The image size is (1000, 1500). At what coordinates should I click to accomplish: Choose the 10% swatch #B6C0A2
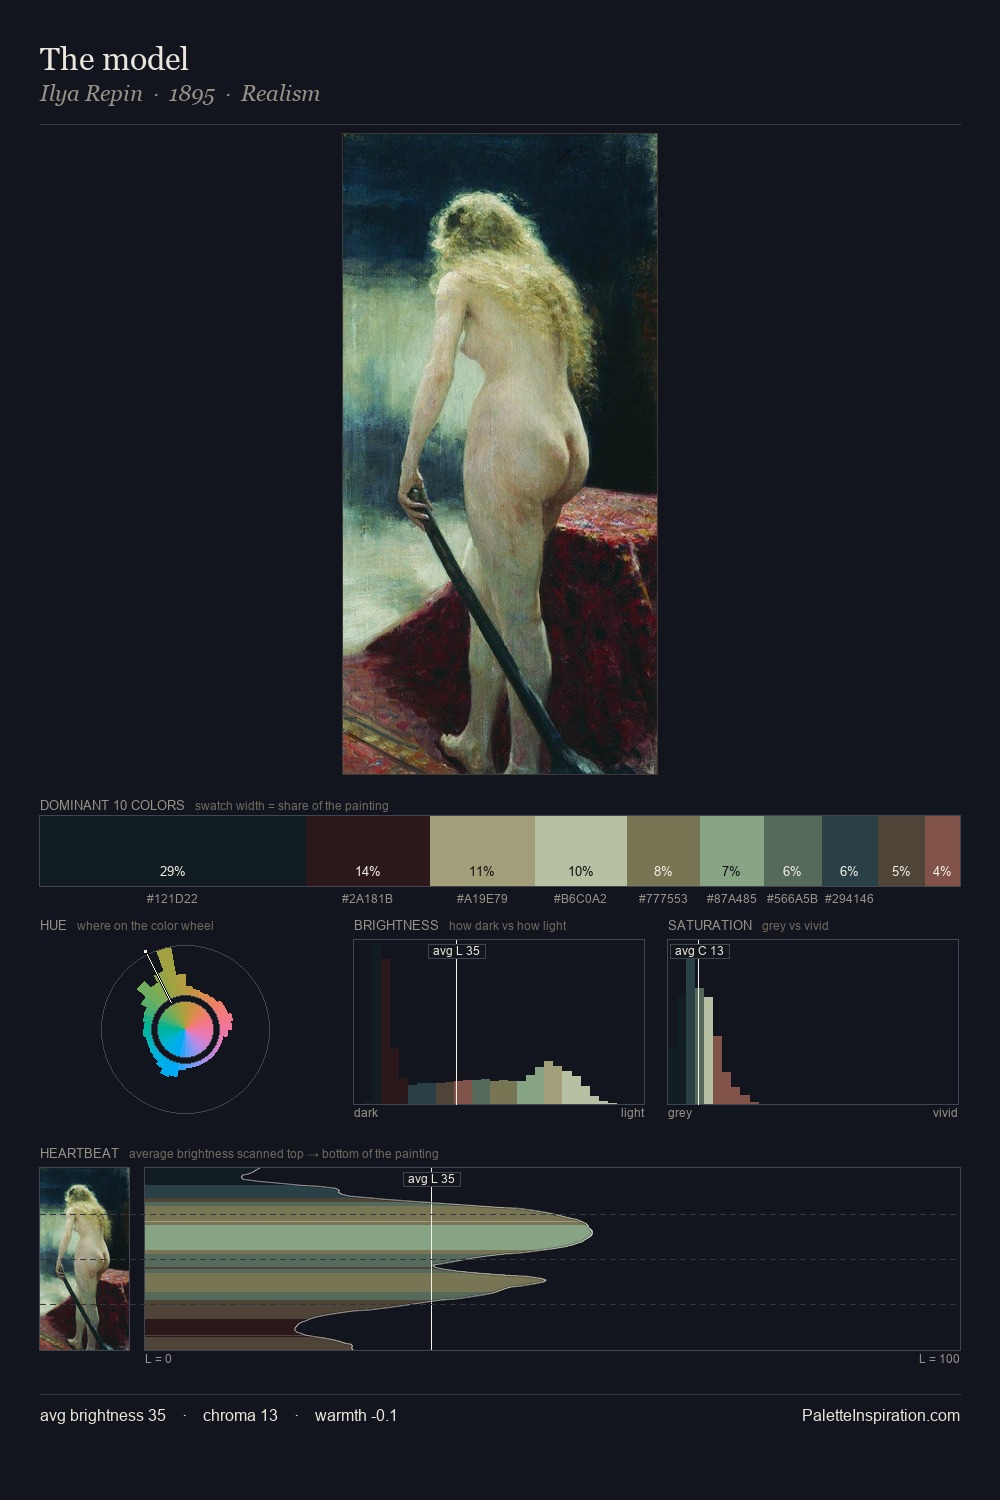[x=581, y=851]
